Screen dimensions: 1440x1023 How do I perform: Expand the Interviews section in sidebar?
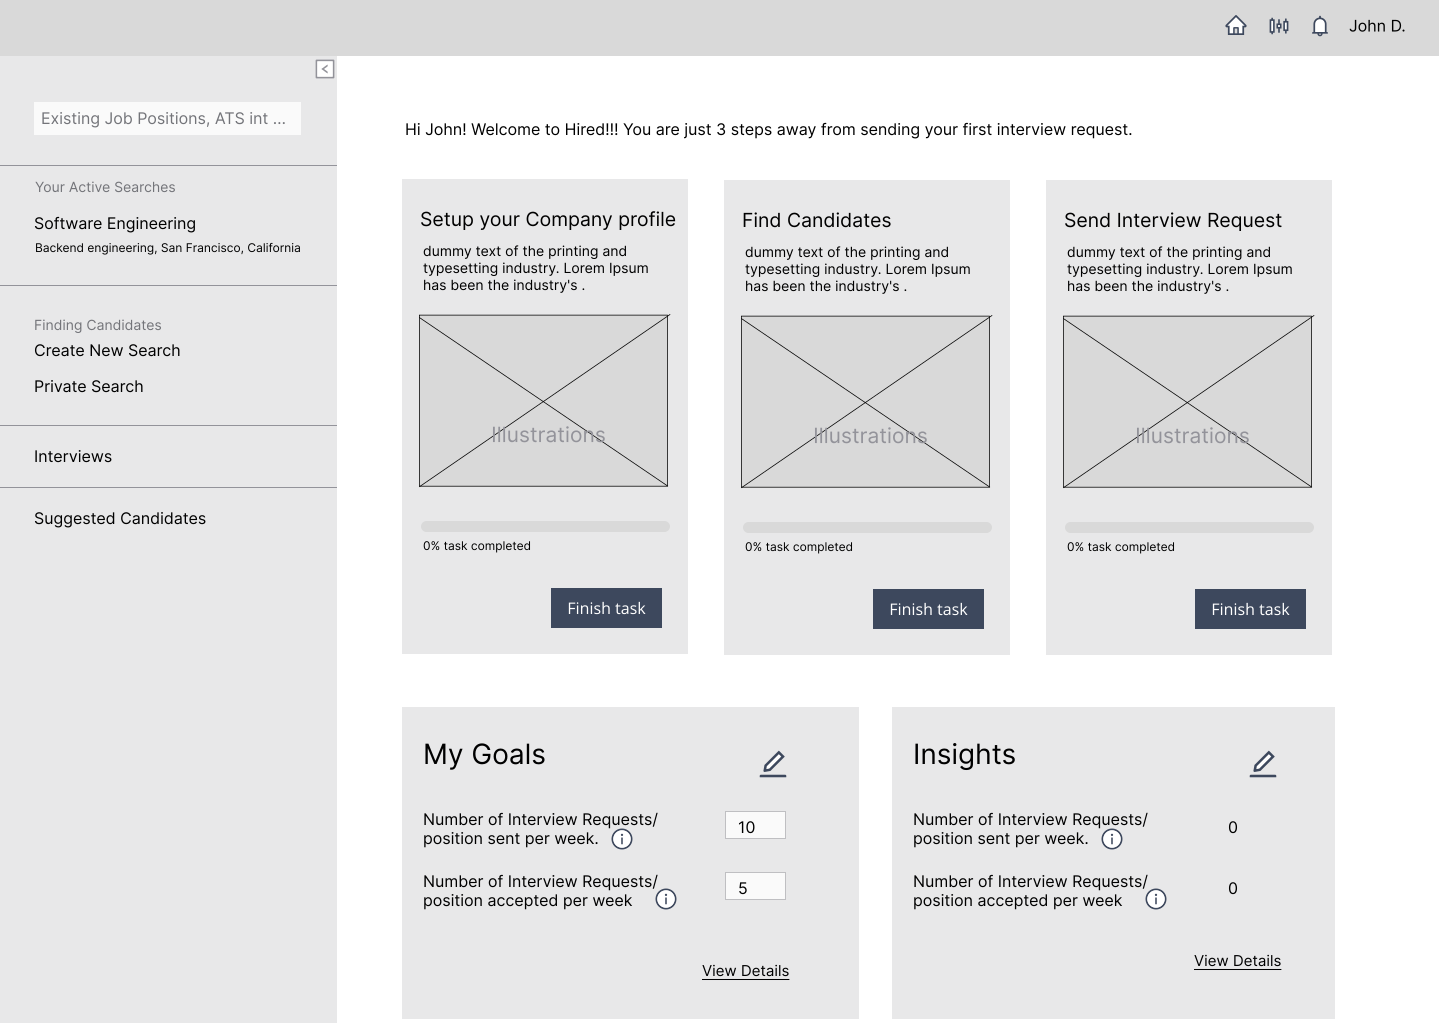click(x=72, y=456)
